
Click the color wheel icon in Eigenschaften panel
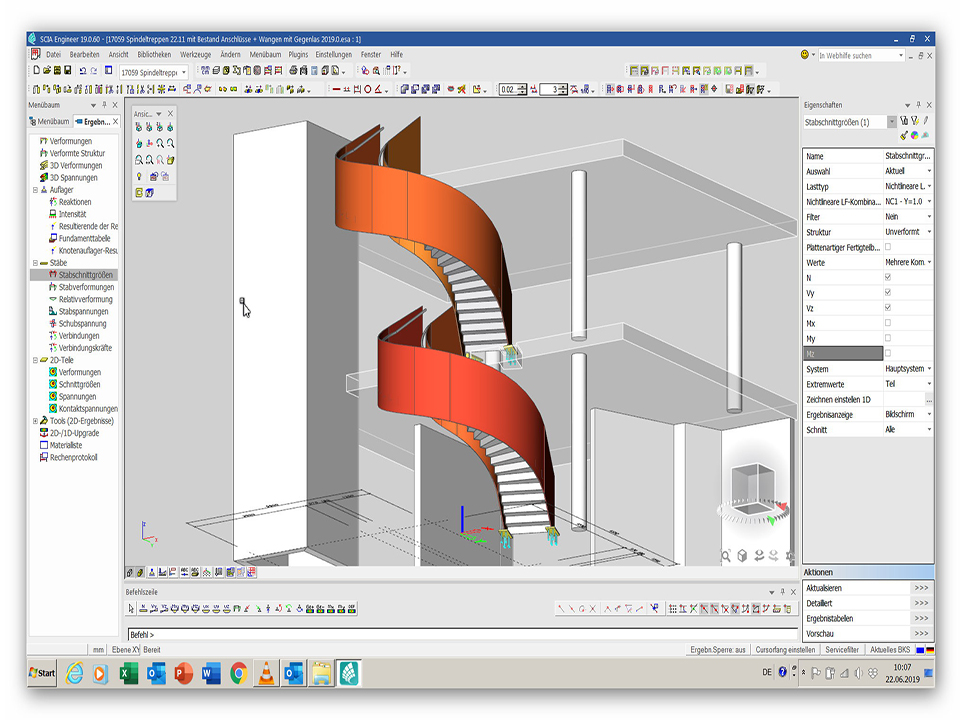click(915, 135)
